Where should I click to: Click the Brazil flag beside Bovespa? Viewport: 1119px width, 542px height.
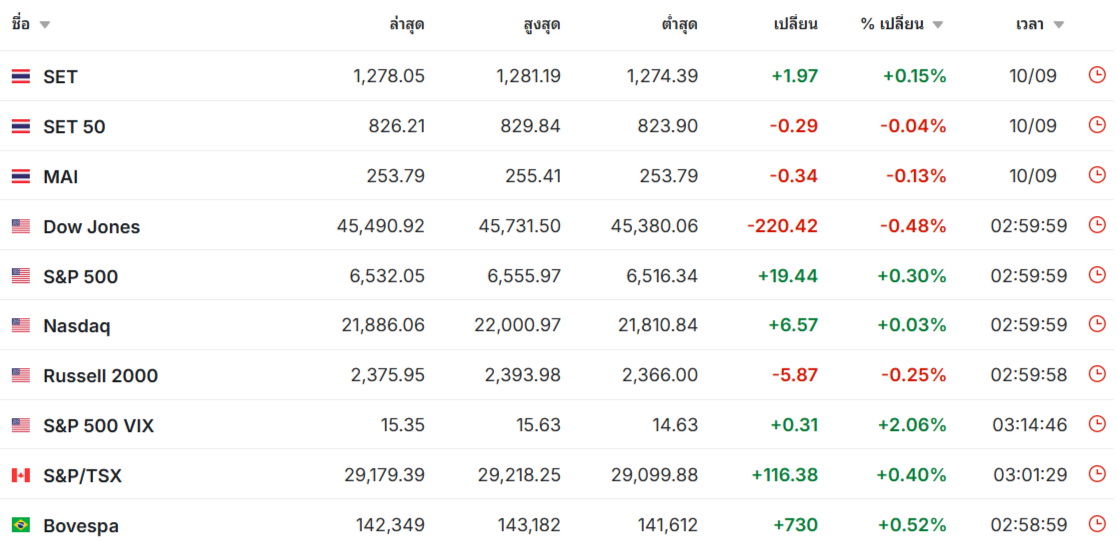[21, 526]
